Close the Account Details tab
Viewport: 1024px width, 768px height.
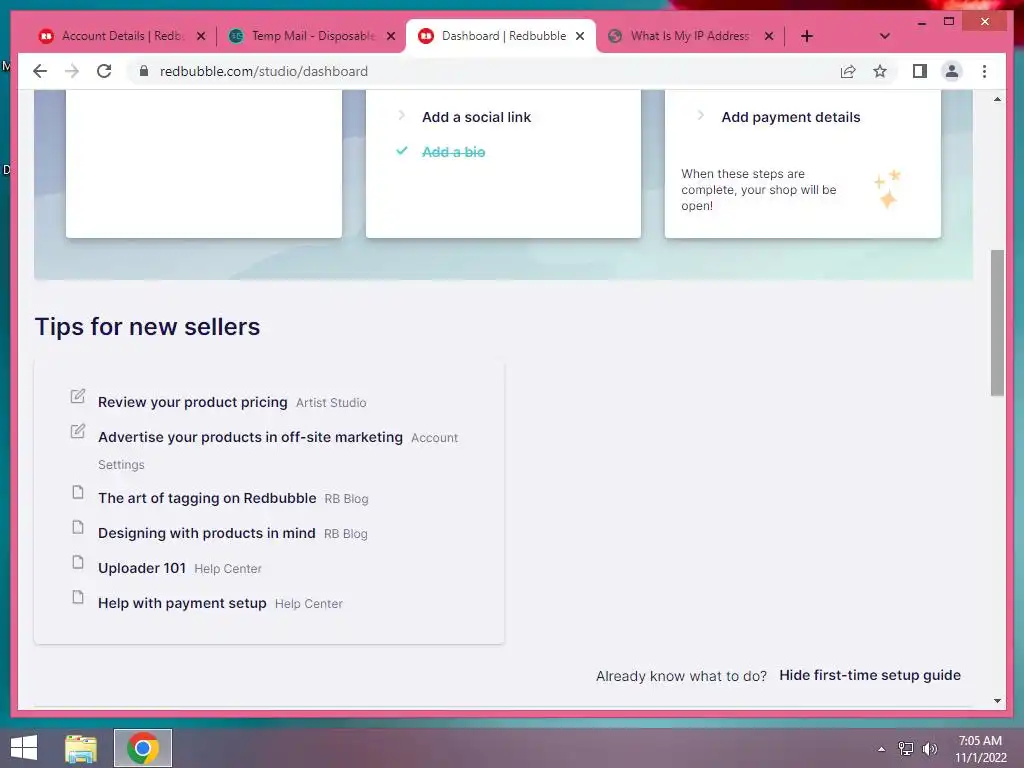coord(201,36)
